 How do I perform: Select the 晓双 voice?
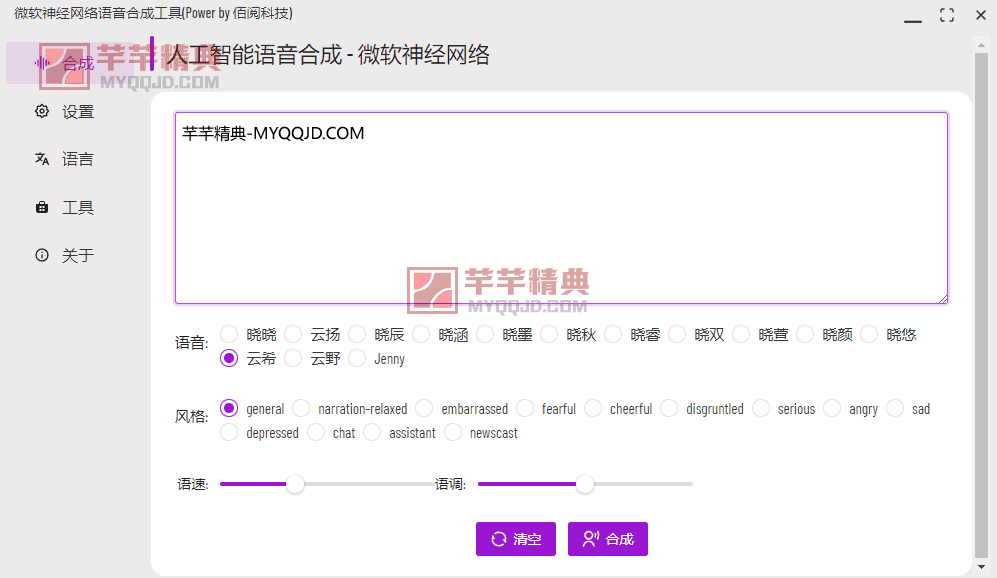677,334
